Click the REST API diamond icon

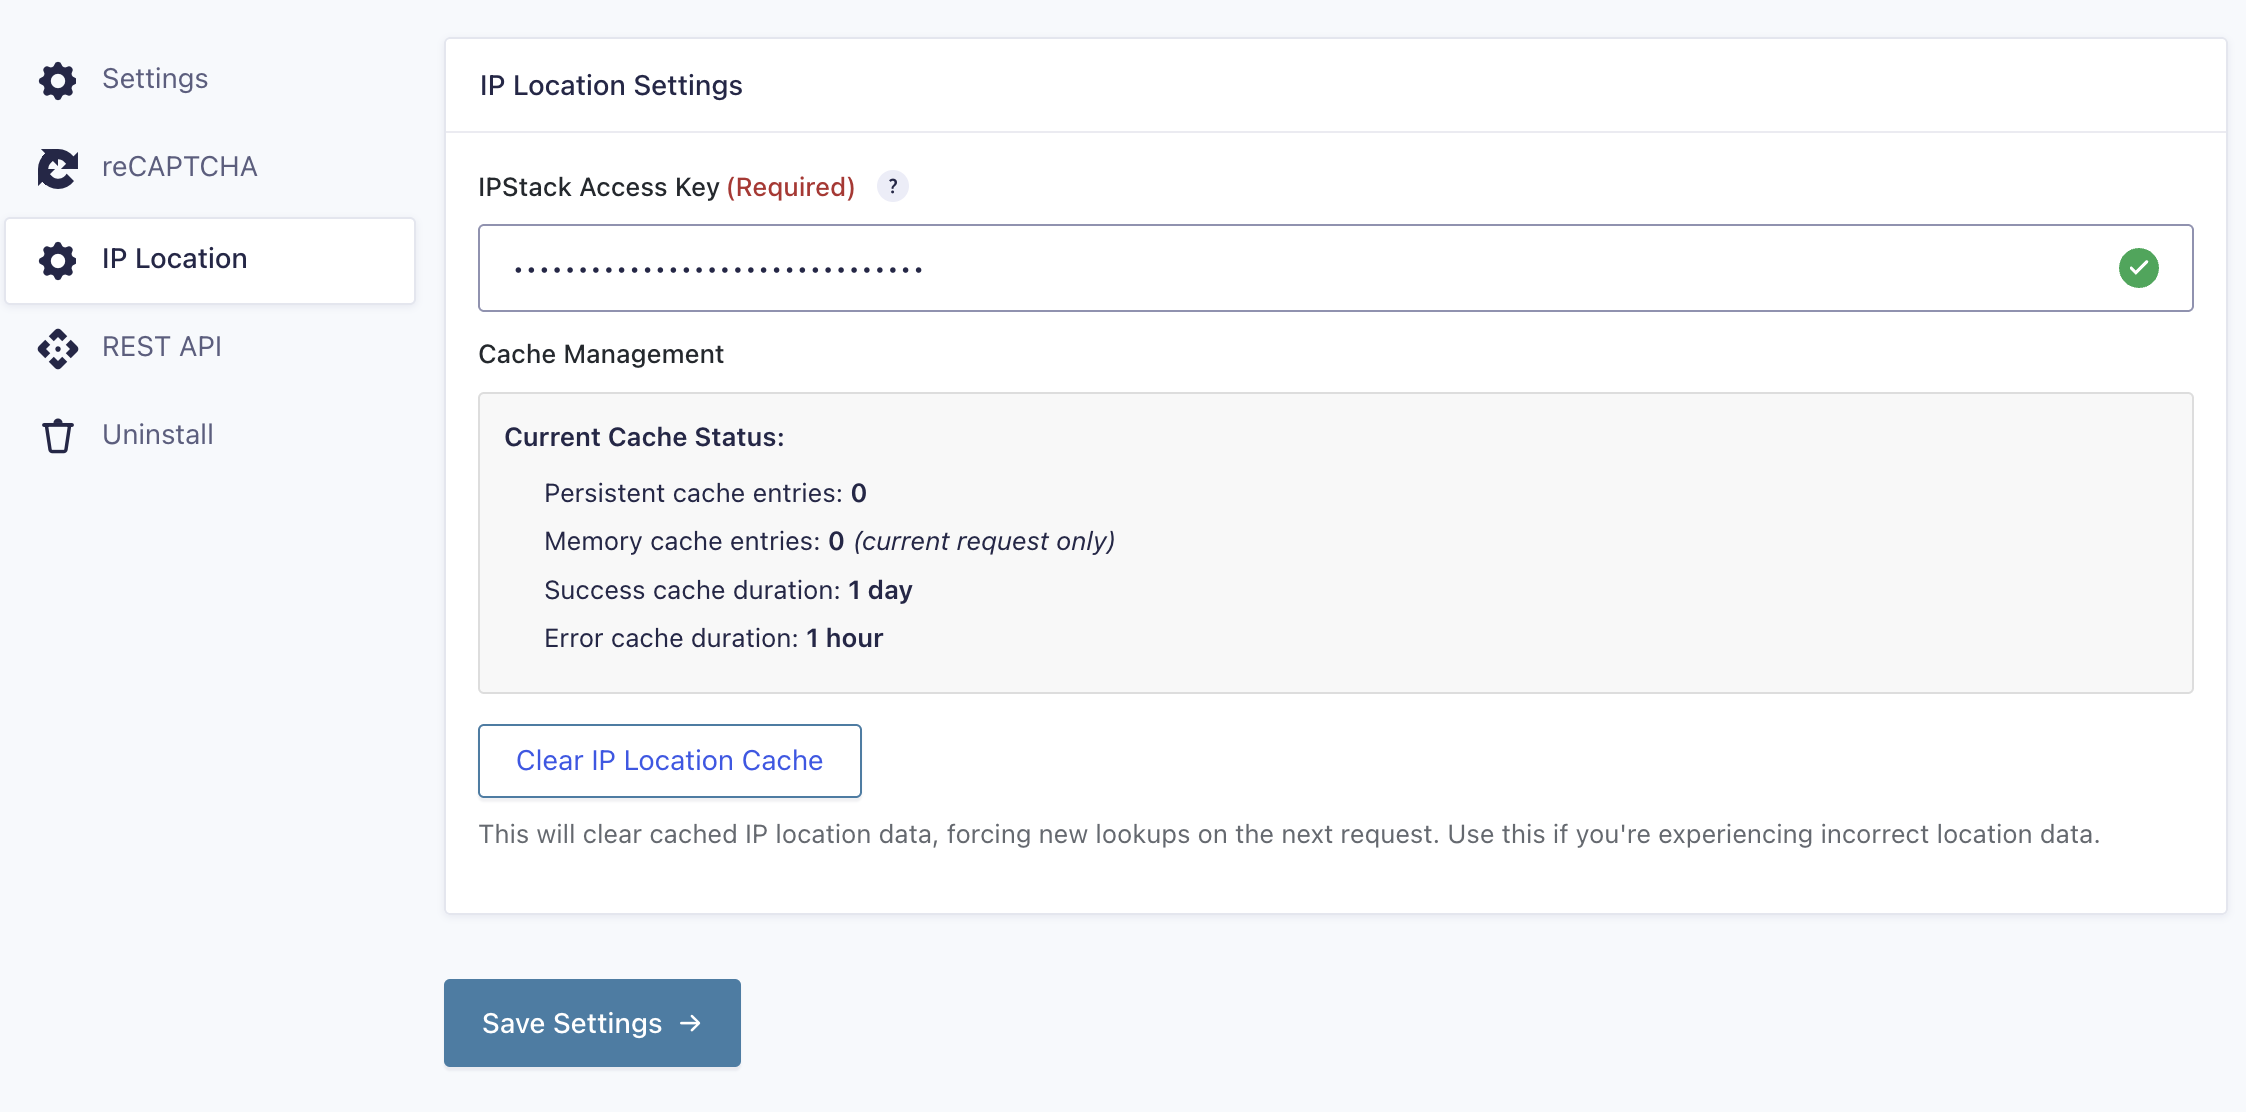pyautogui.click(x=58, y=348)
